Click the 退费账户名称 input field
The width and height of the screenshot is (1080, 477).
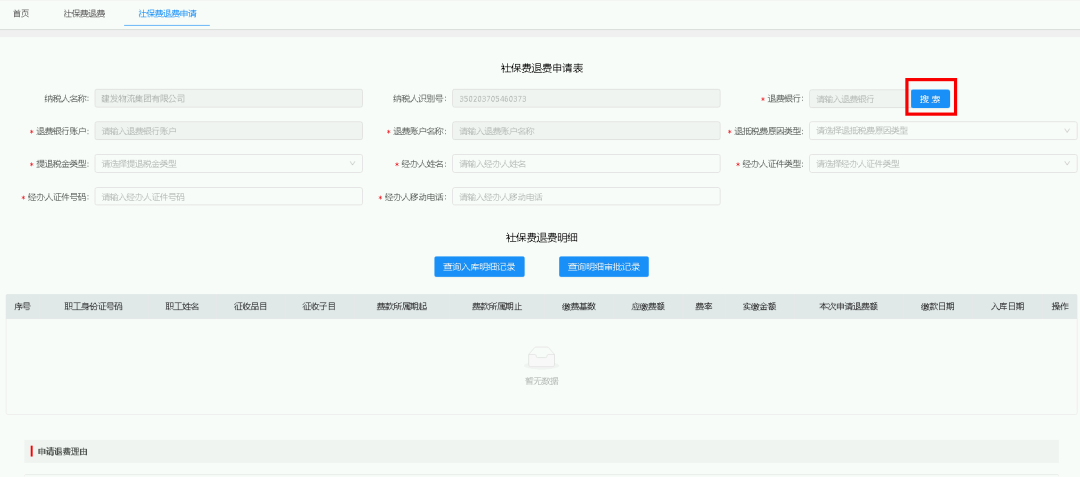pyautogui.click(x=586, y=131)
